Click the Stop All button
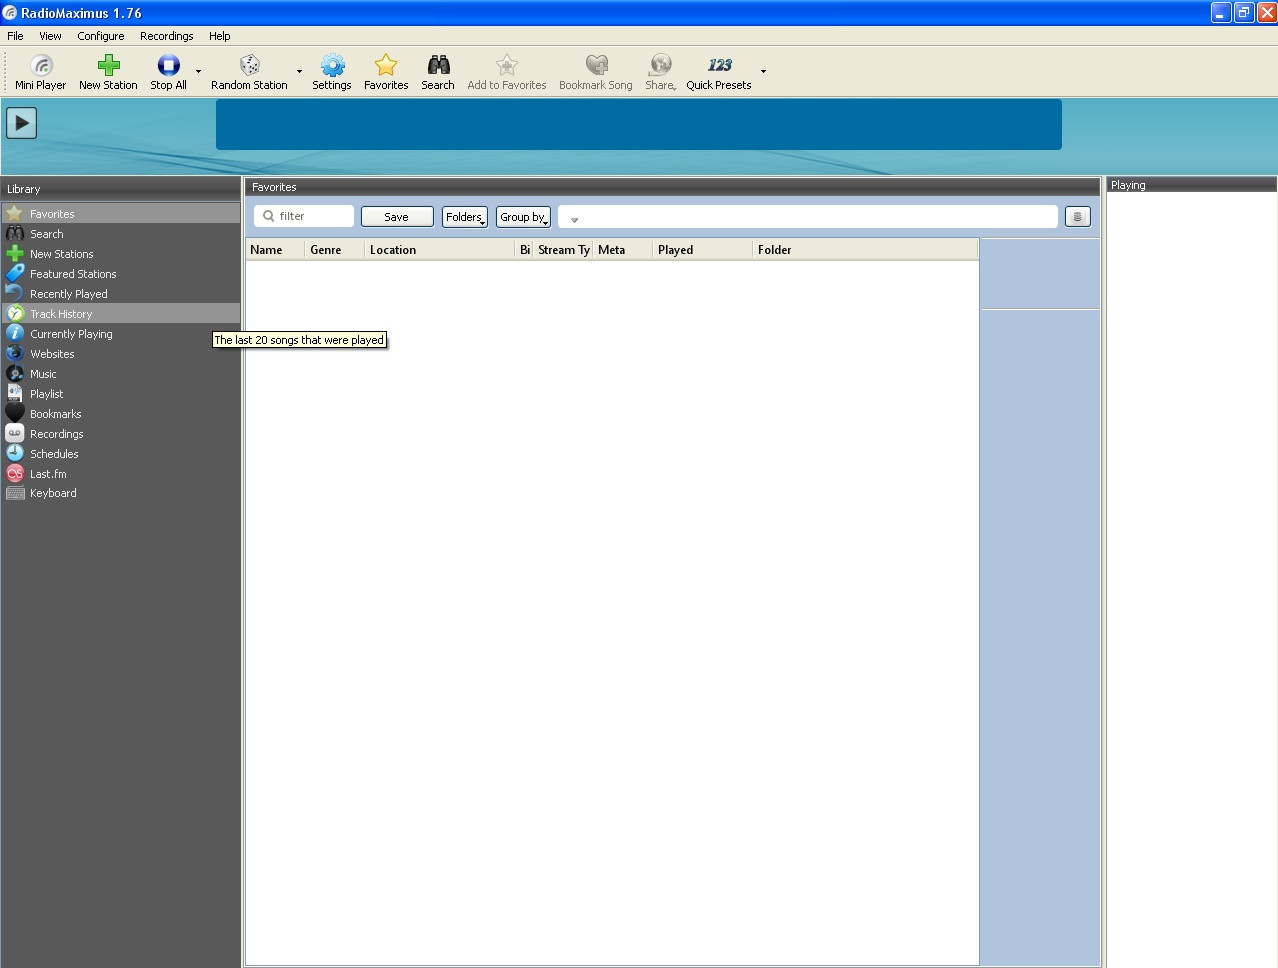This screenshot has height=968, width=1278. coord(168,72)
